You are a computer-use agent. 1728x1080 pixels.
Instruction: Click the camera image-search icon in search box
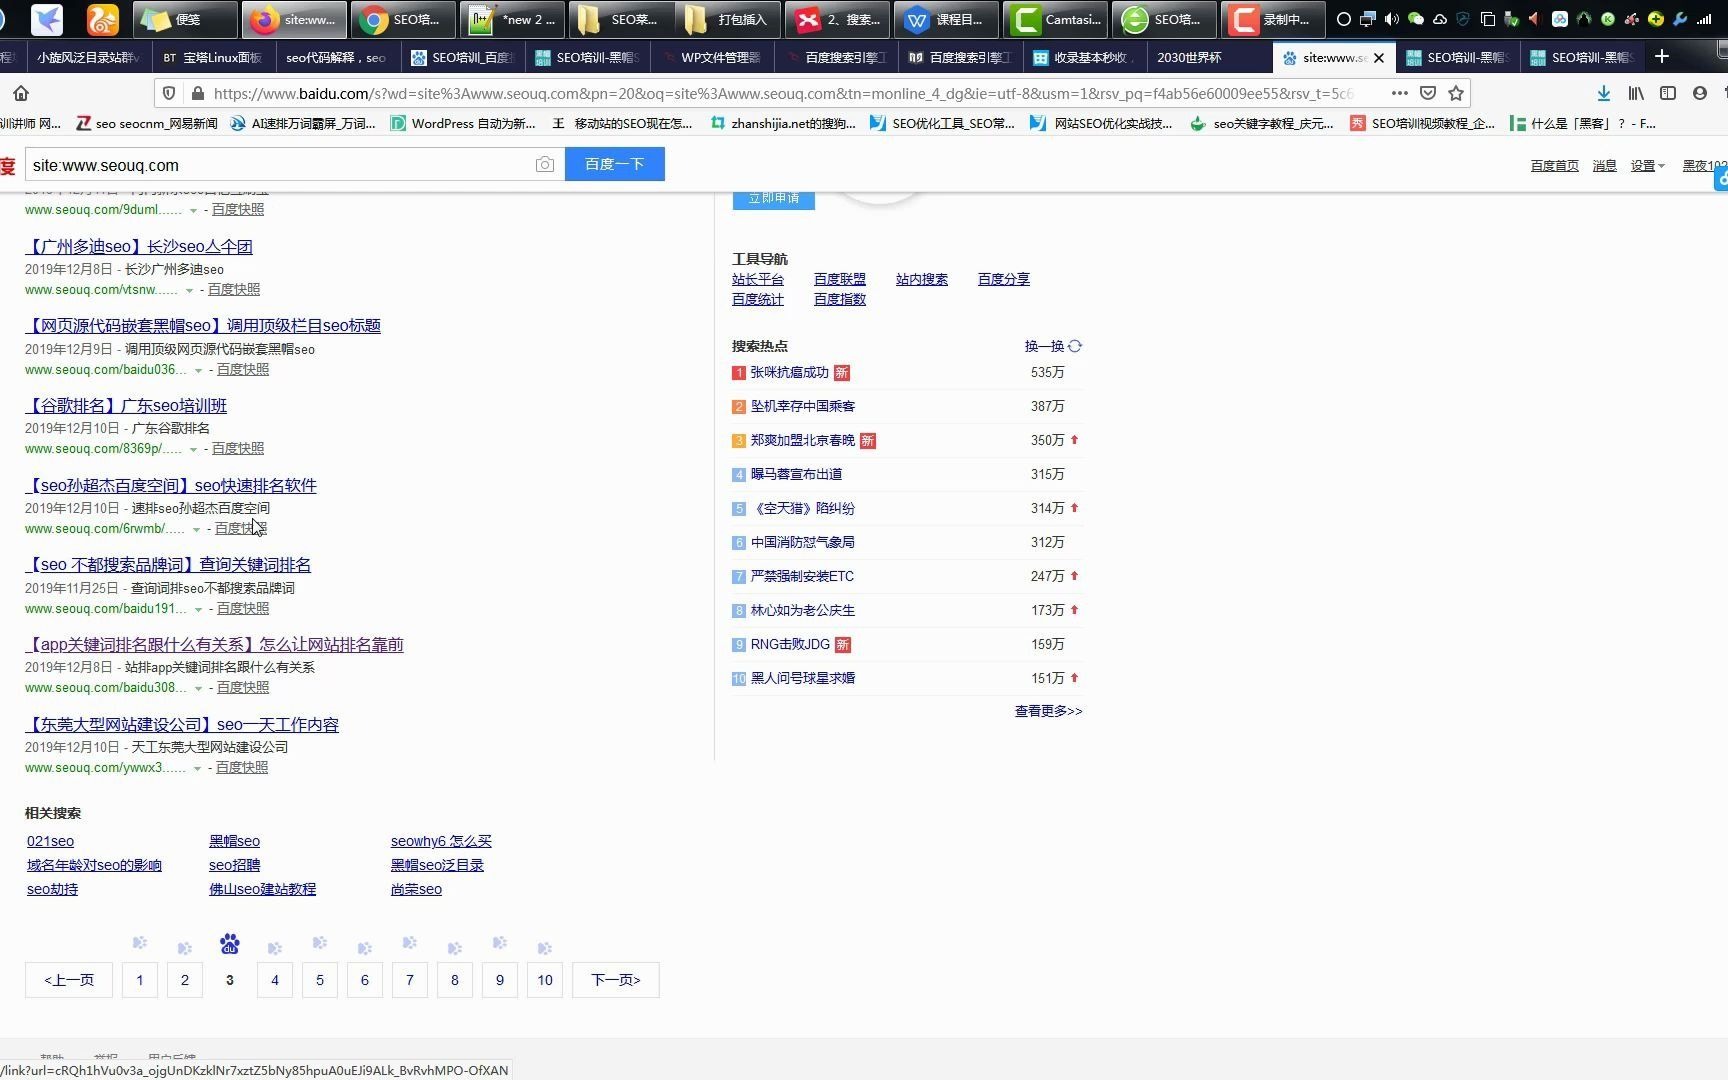coord(545,164)
